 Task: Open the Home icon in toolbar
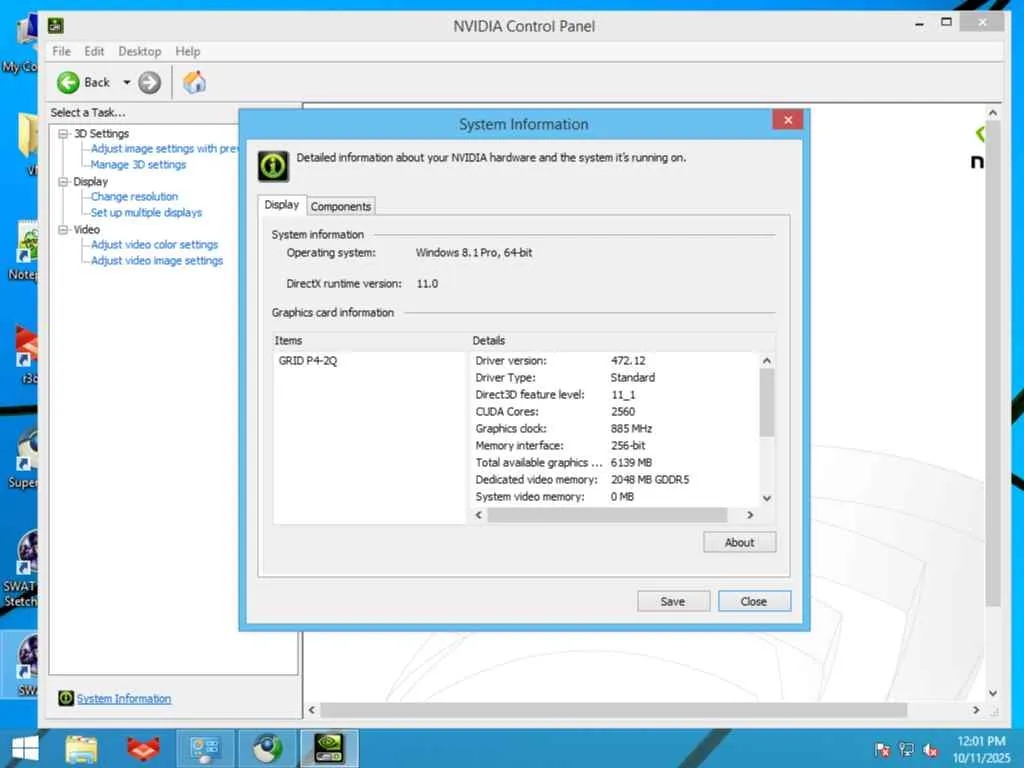pos(194,82)
